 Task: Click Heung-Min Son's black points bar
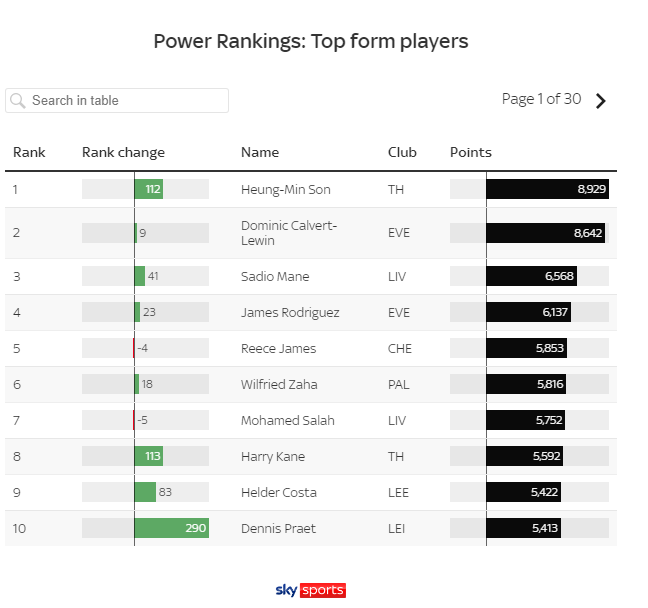click(547, 189)
